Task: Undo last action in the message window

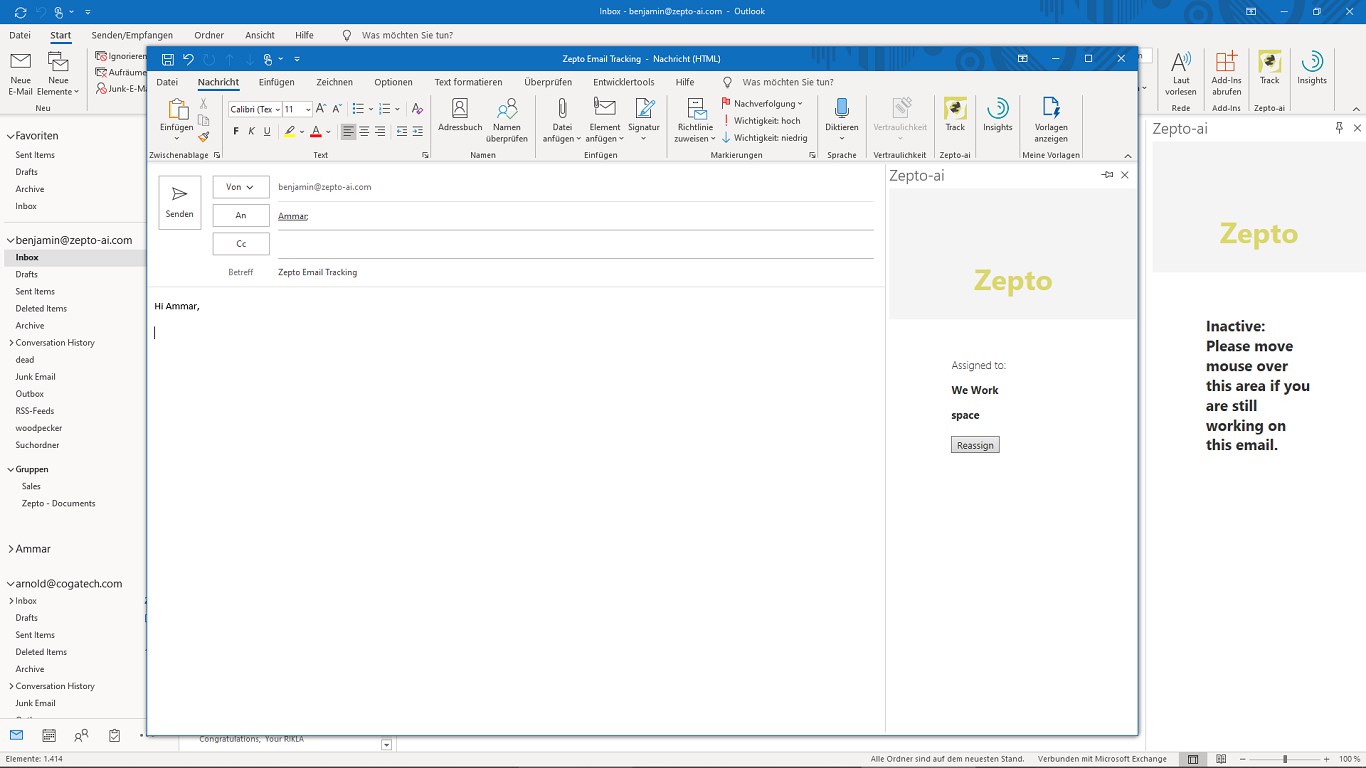Action: point(188,59)
